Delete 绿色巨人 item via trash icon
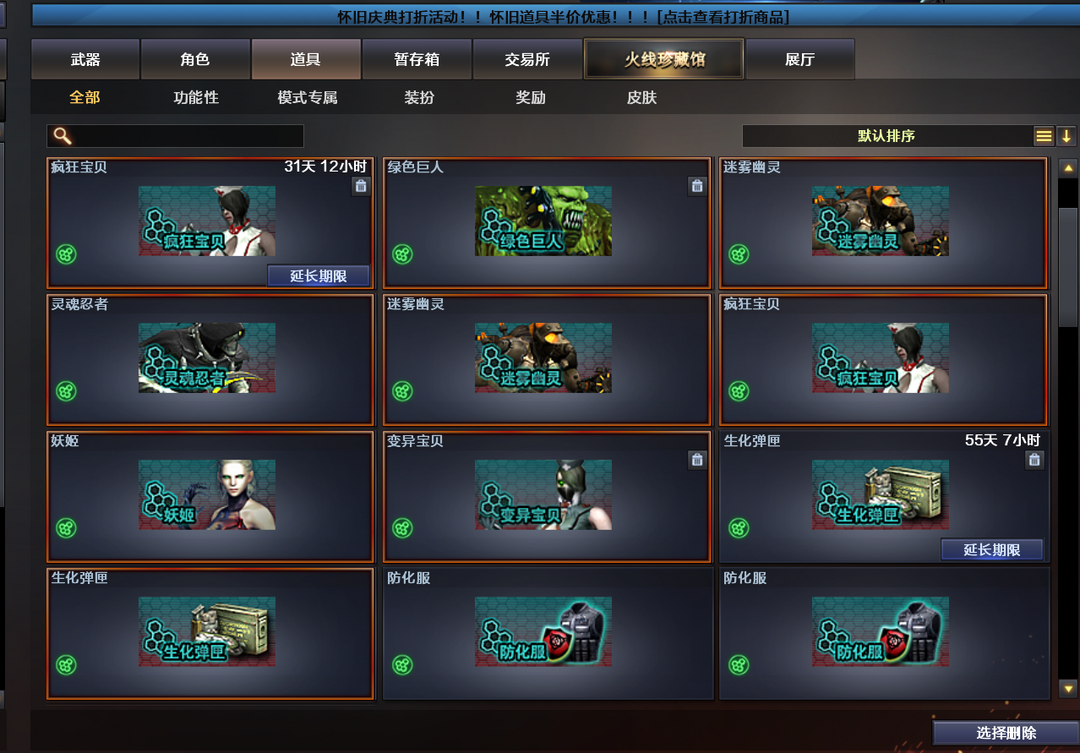The height and width of the screenshot is (753, 1080). [x=697, y=186]
